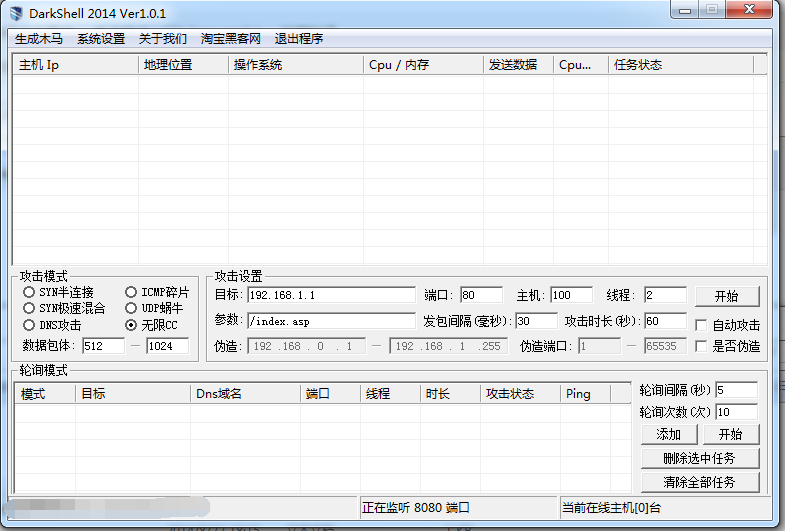Click the 当前在线主机[0]台 status text
This screenshot has height=531, width=785.
click(611, 507)
